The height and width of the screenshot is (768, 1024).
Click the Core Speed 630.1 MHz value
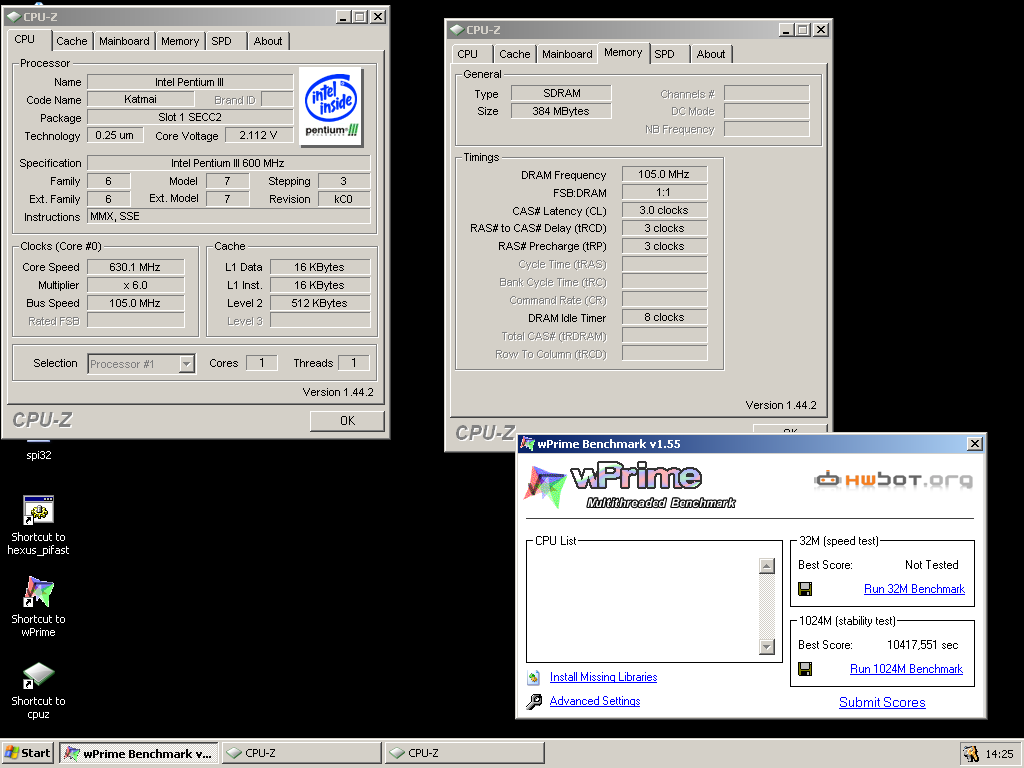click(135, 267)
